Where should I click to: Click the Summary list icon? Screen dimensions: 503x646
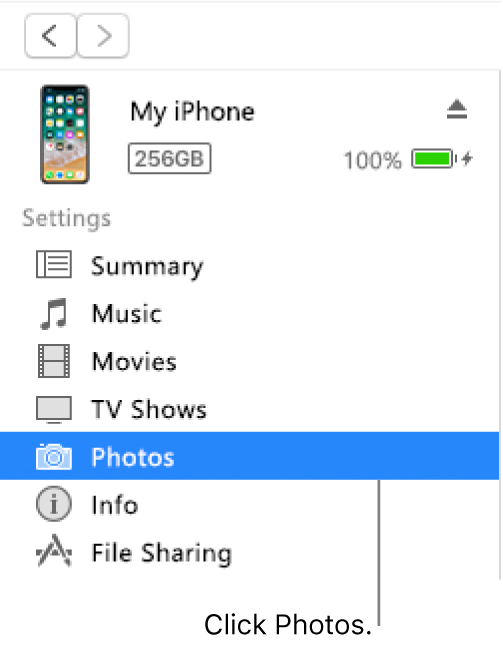pyautogui.click(x=54, y=264)
